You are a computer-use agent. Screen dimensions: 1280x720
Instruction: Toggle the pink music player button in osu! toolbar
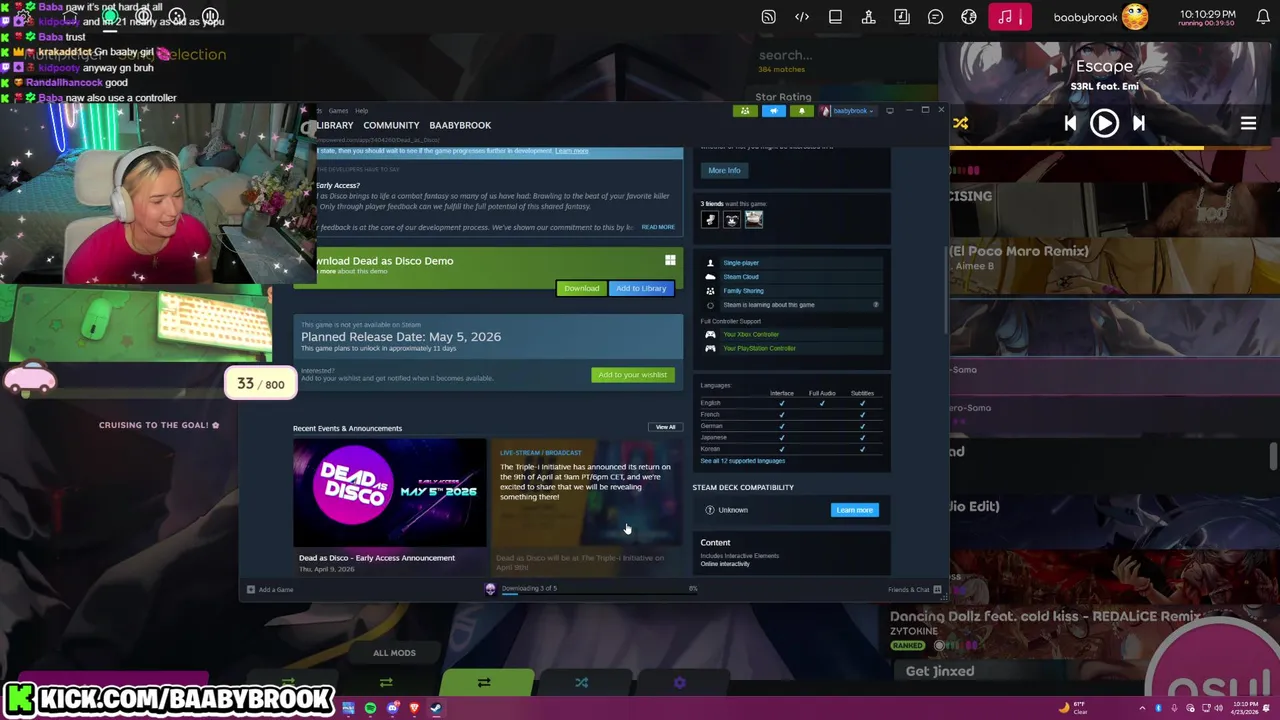(1009, 17)
